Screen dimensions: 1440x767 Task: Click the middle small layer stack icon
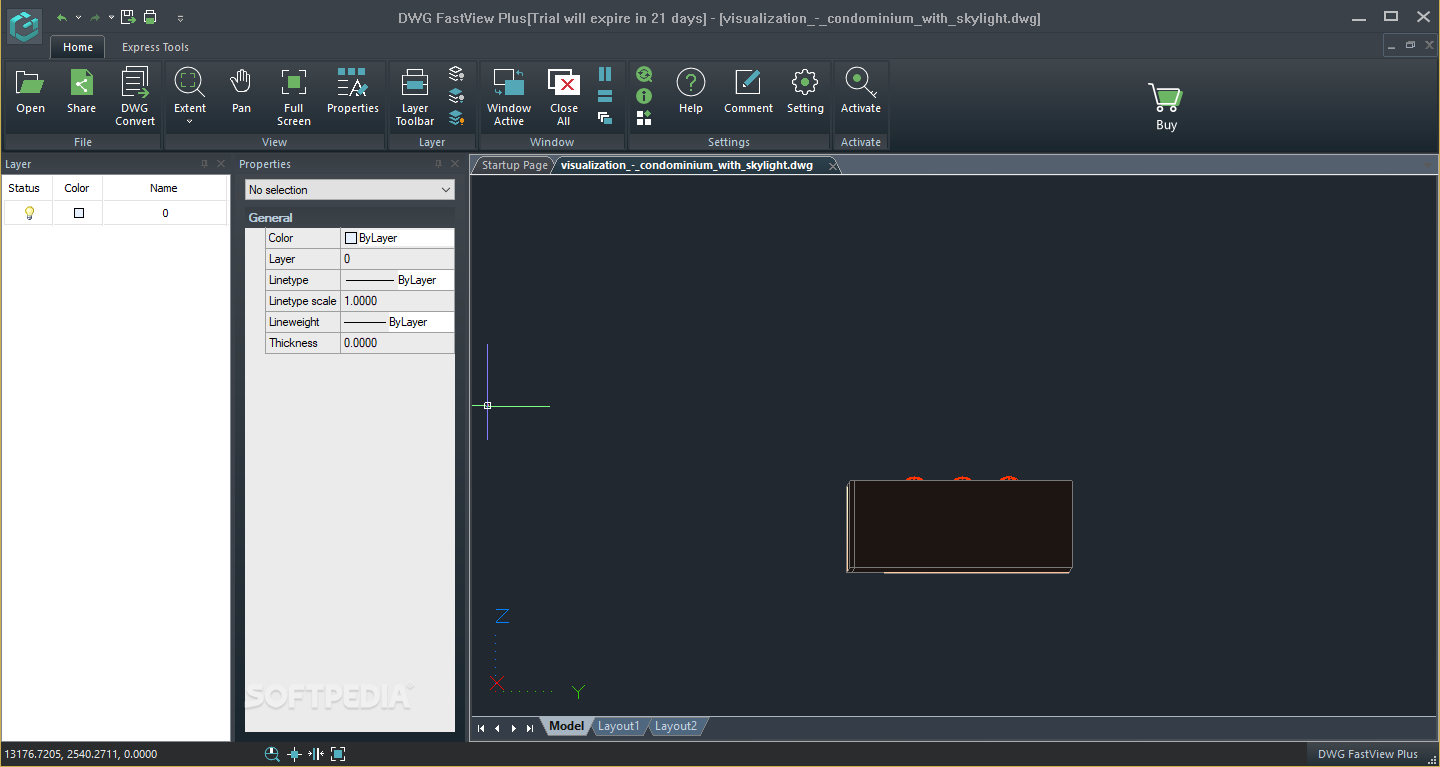[456, 96]
